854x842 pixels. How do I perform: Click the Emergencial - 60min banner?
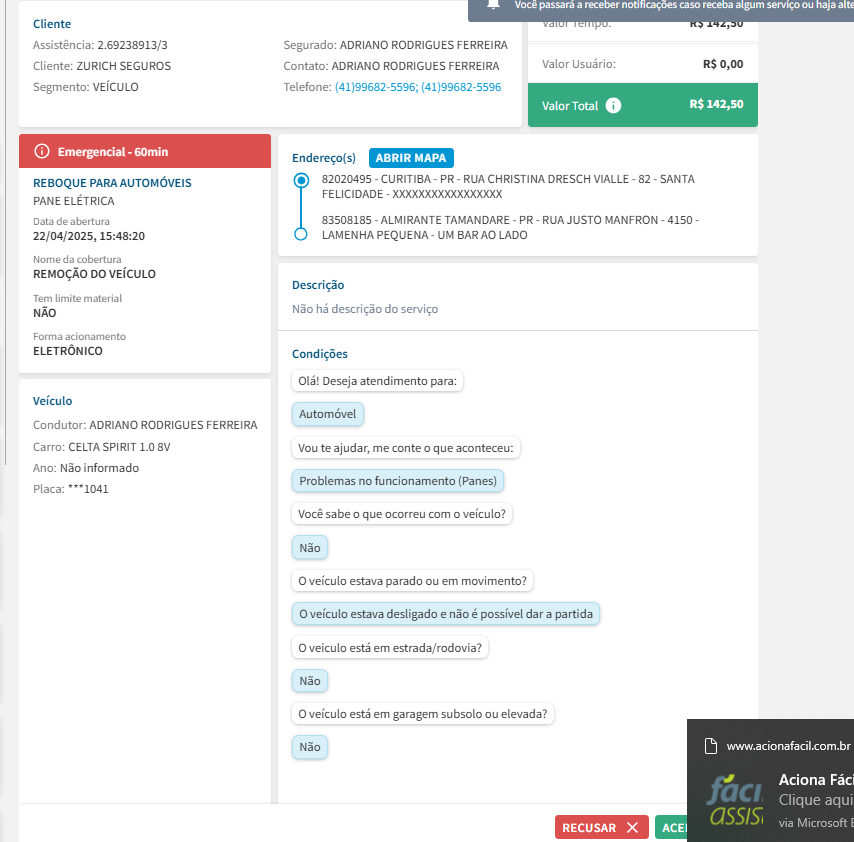(x=145, y=151)
